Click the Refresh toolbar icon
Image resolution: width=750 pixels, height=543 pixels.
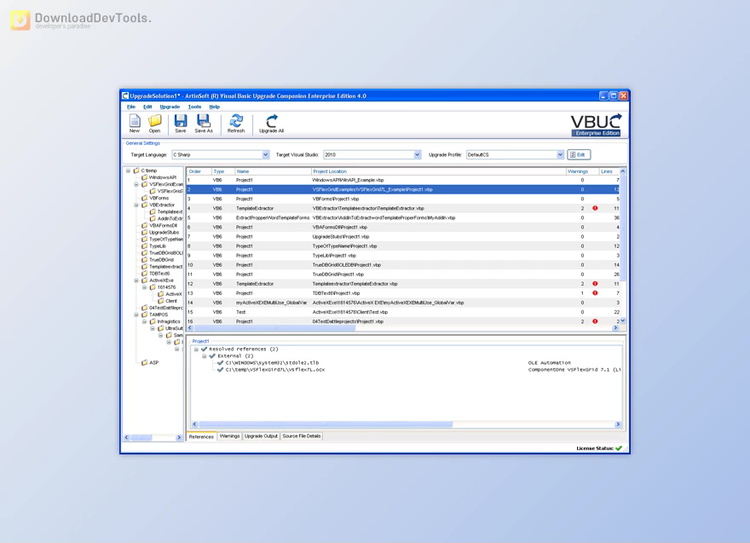[x=236, y=121]
